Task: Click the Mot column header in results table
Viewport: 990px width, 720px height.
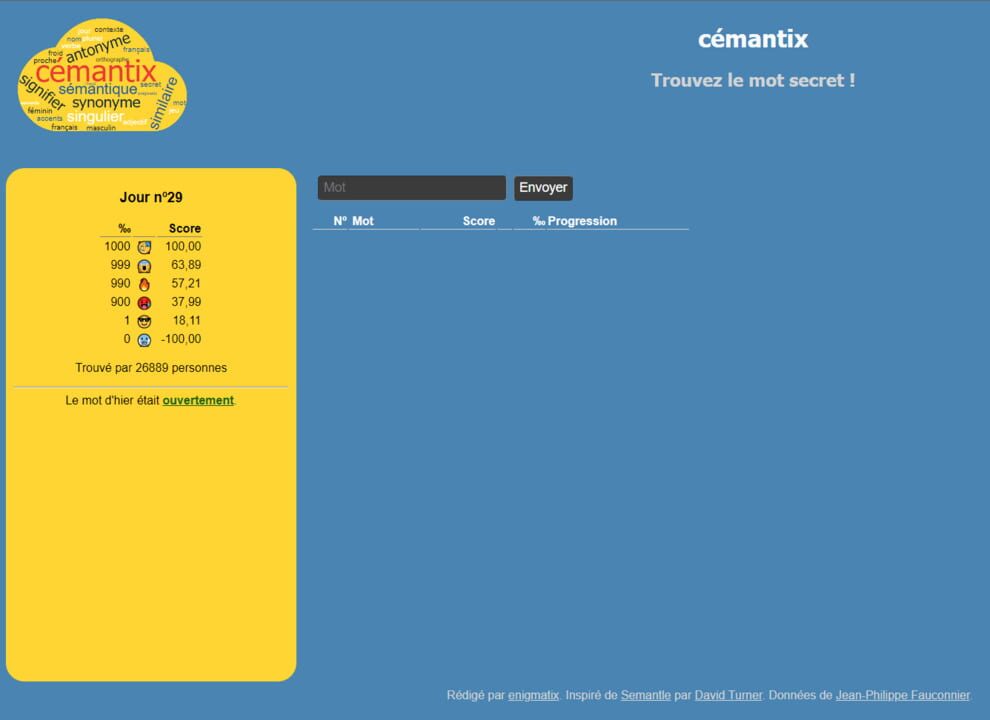Action: pos(363,221)
